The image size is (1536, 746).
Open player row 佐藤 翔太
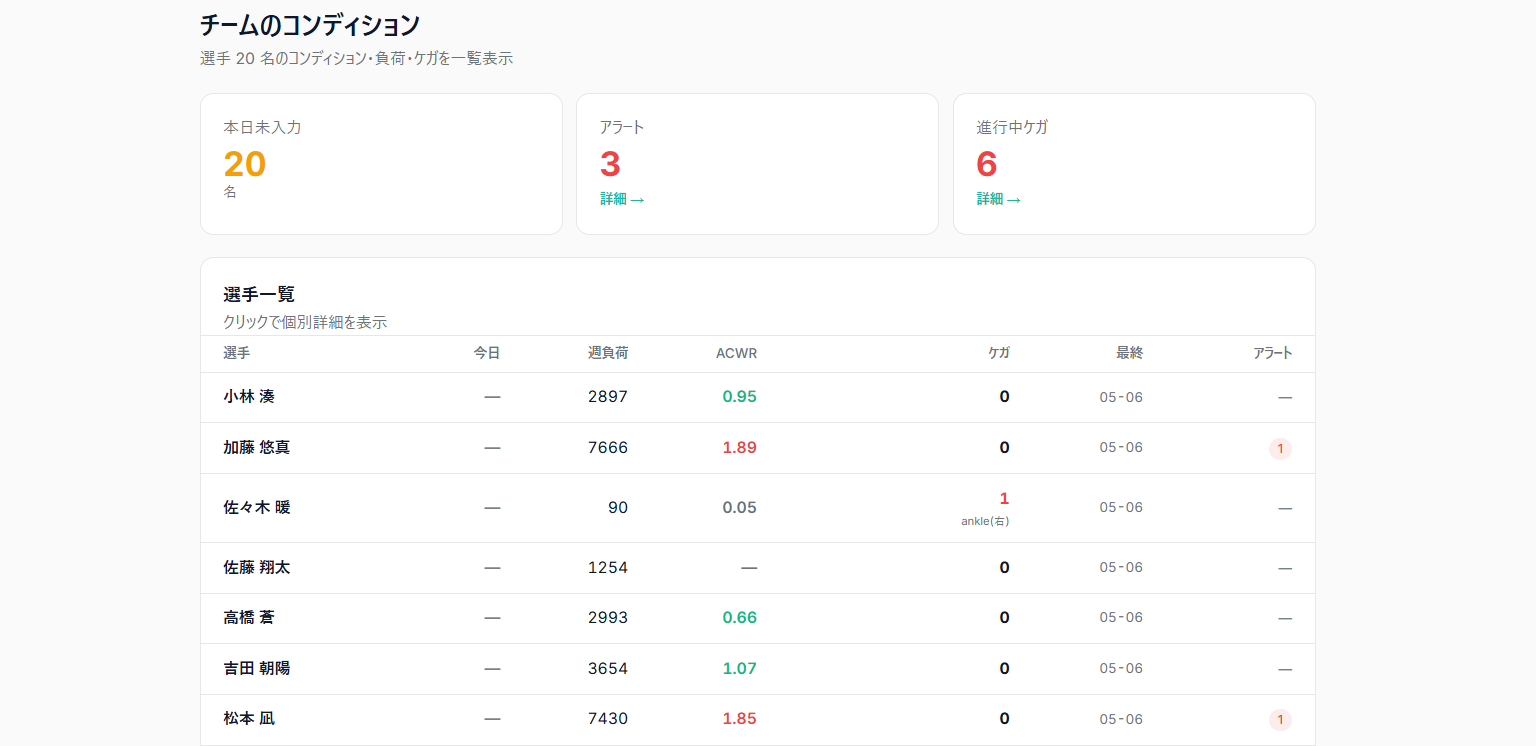coord(757,568)
